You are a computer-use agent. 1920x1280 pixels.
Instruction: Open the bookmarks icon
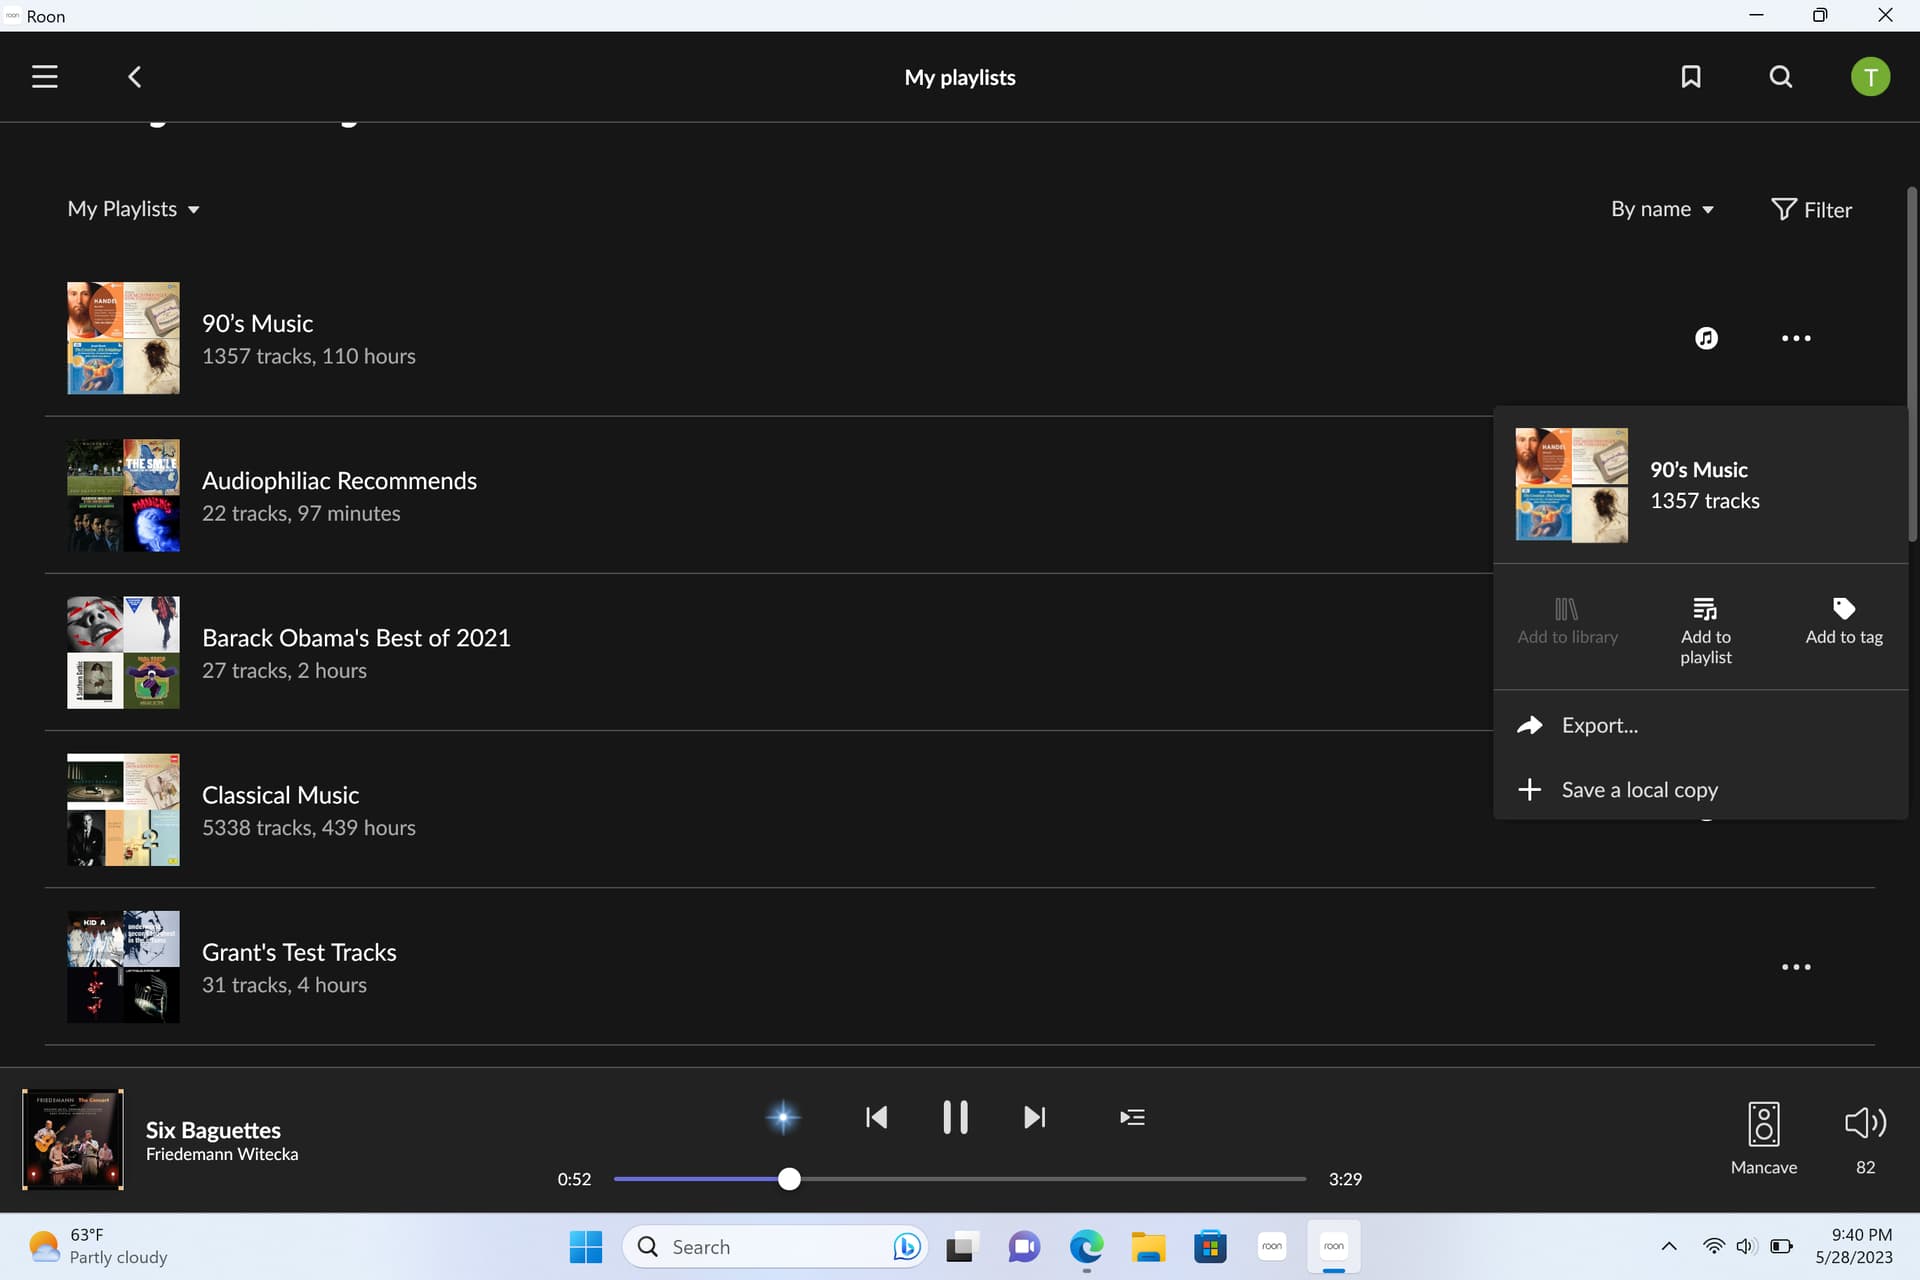[1690, 77]
